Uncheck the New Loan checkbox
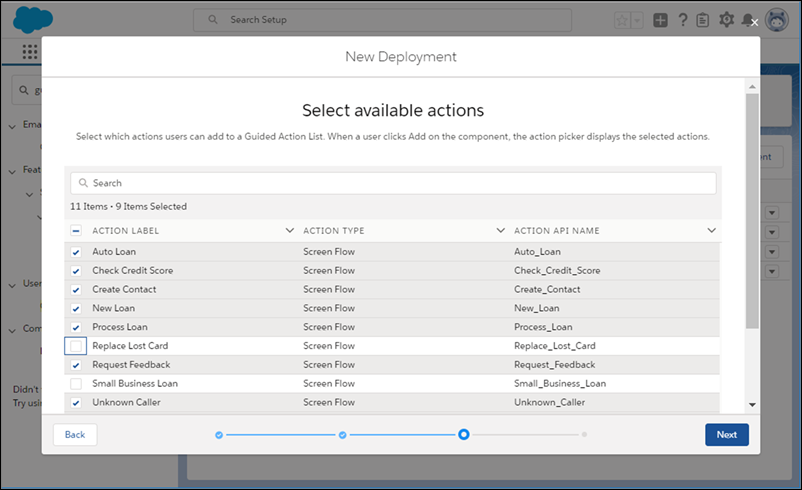The height and width of the screenshot is (490, 802). (76, 309)
